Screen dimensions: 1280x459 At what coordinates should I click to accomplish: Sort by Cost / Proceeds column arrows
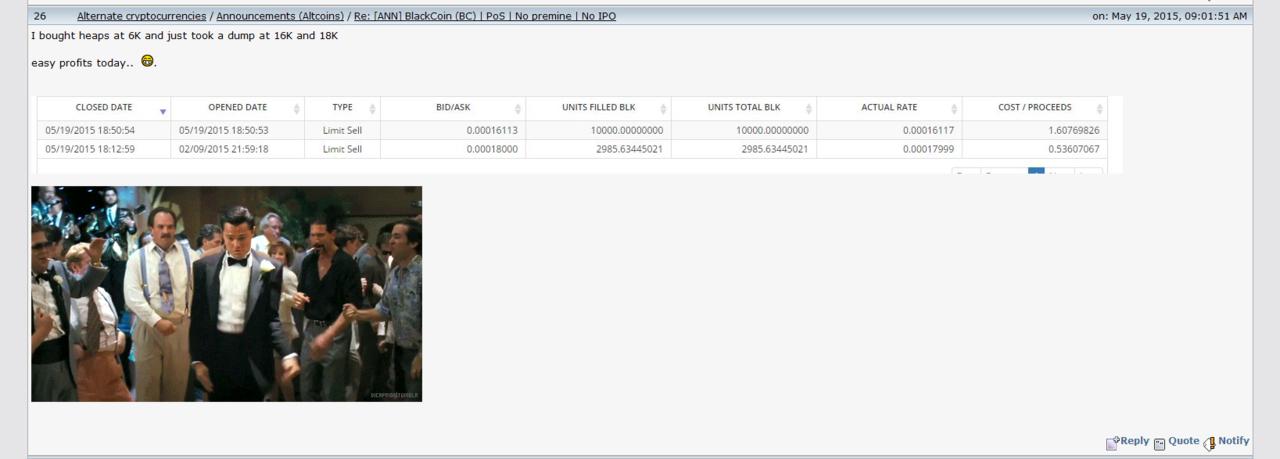(1100, 109)
